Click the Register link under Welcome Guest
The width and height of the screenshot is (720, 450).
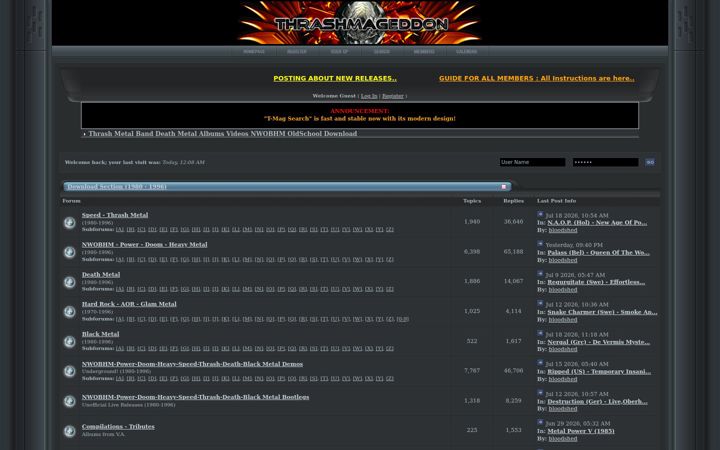coord(393,96)
